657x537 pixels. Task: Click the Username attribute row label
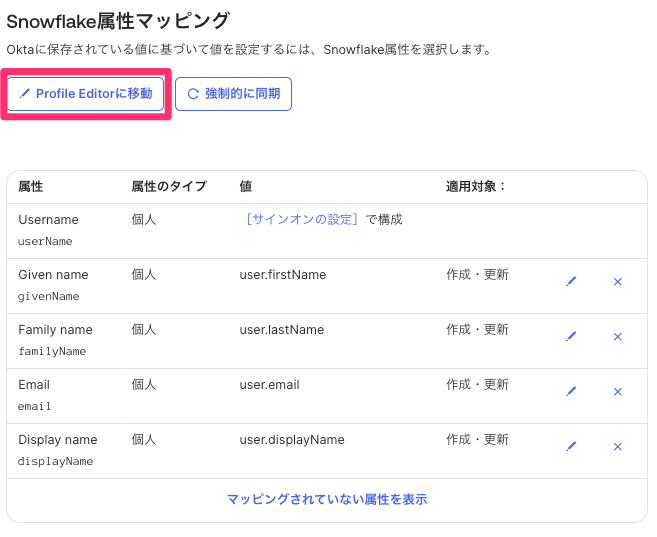48,219
